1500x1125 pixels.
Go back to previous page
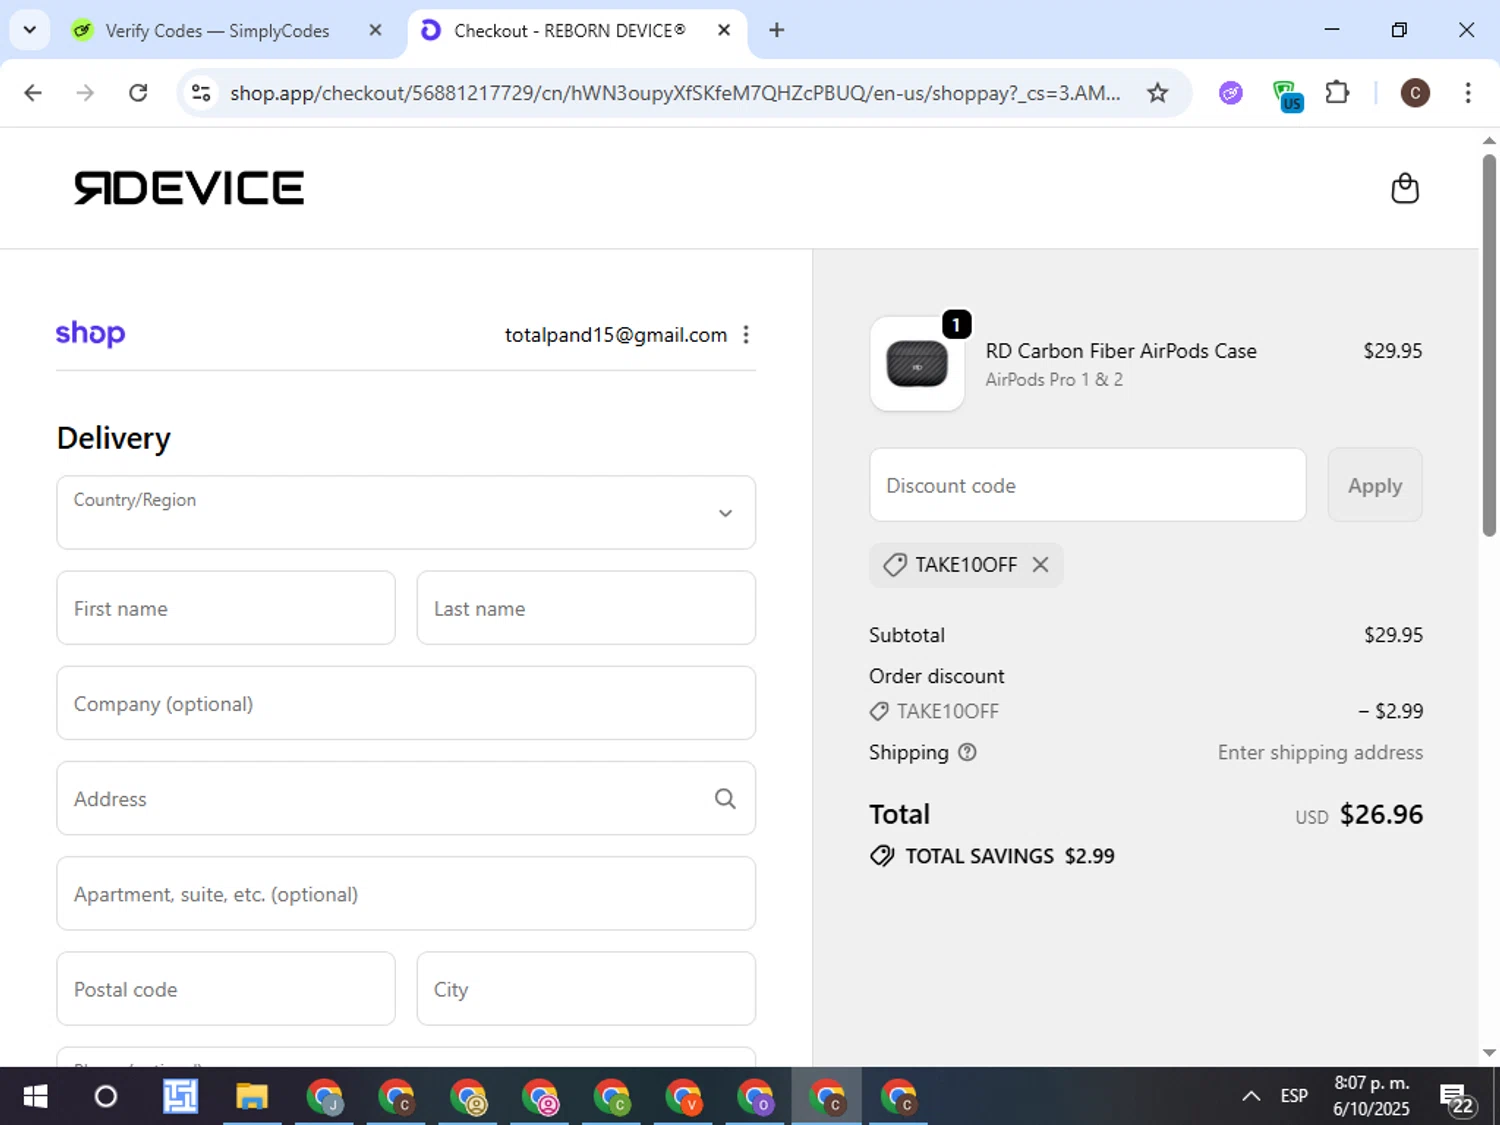(33, 93)
